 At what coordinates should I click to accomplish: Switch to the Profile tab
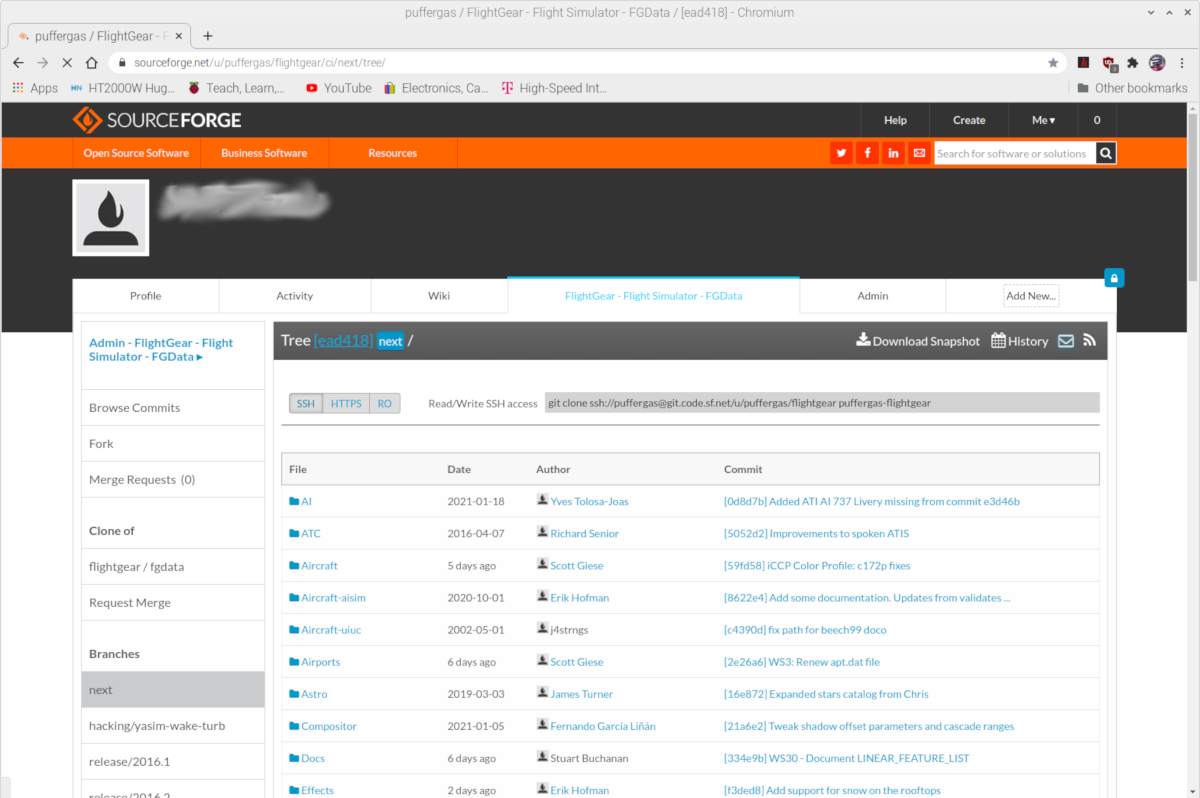coord(146,296)
